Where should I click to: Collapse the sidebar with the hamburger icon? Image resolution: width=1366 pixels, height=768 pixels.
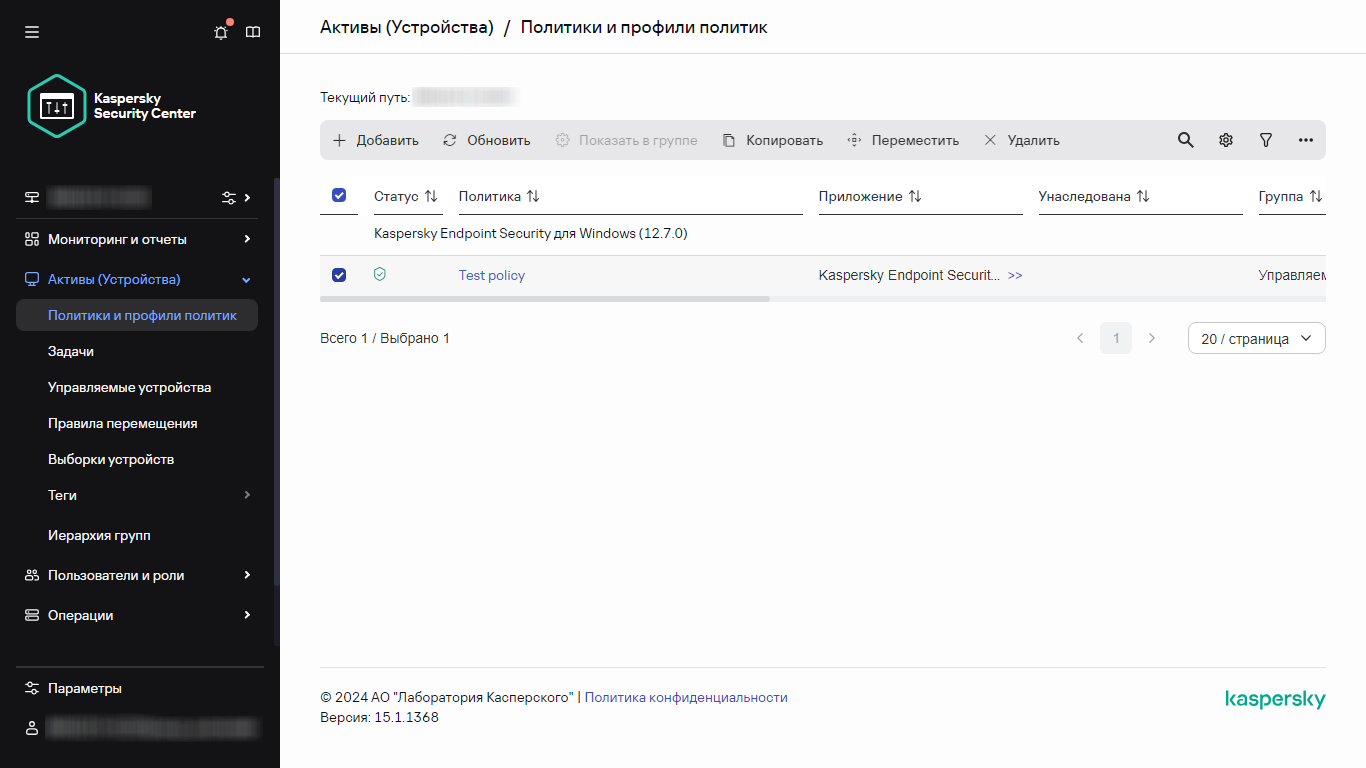coord(31,32)
